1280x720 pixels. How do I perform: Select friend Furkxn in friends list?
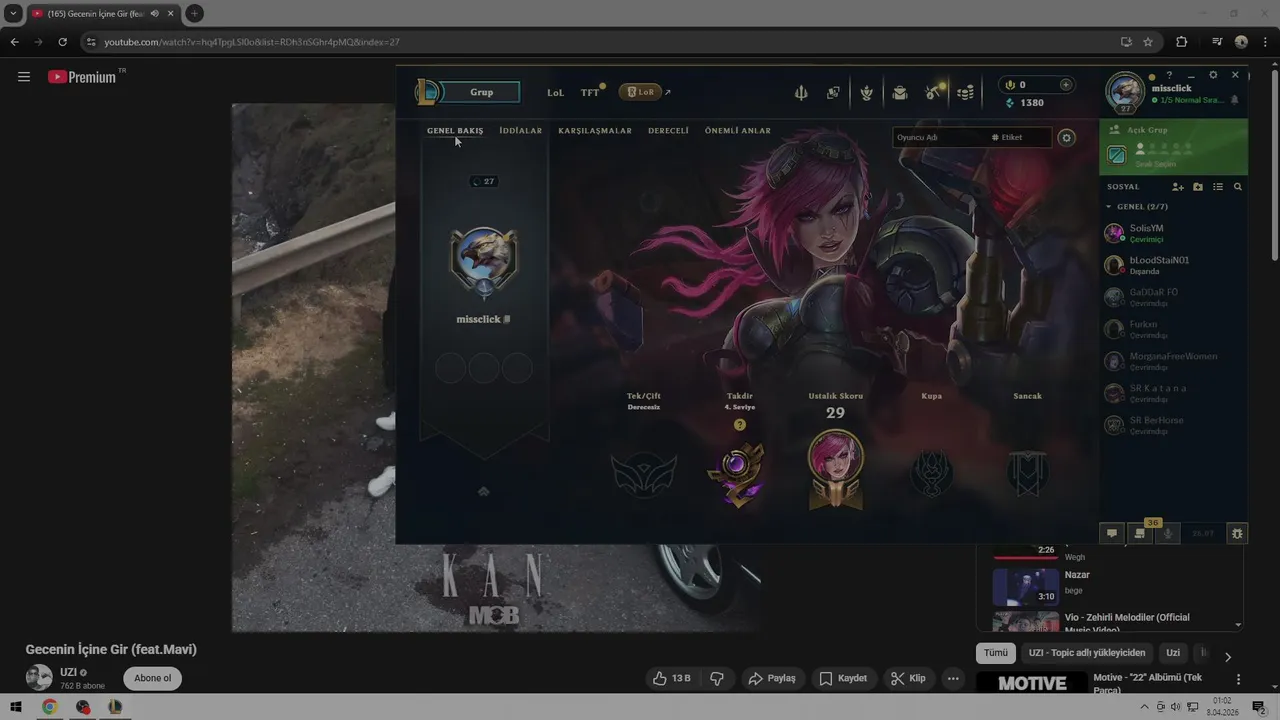point(1173,329)
